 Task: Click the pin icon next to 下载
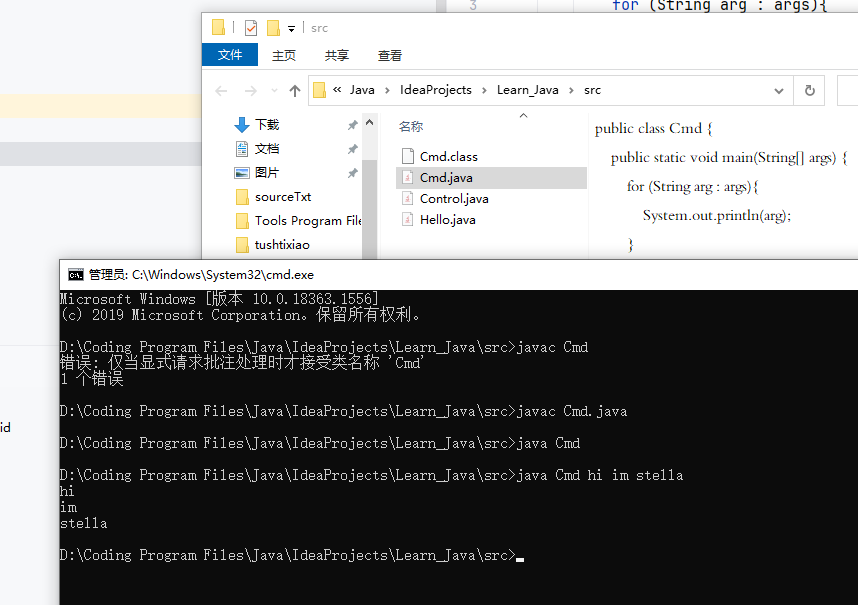coord(352,125)
